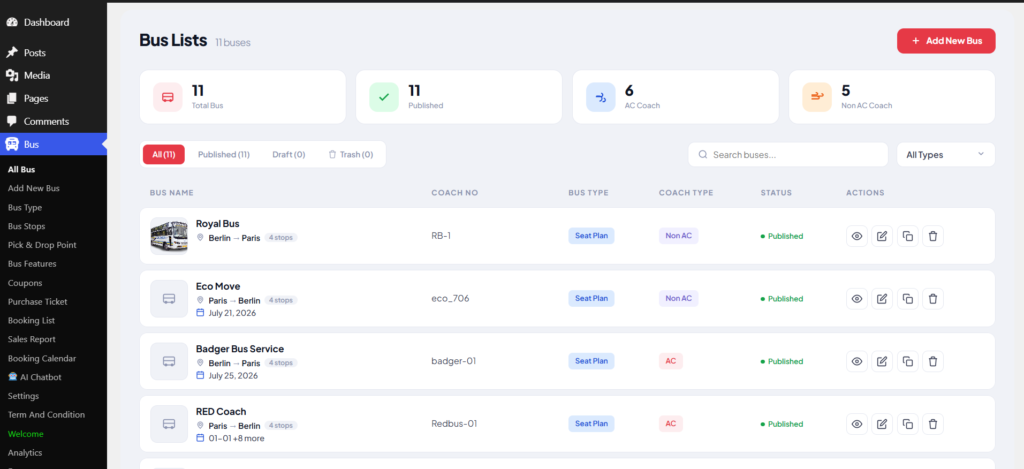The height and width of the screenshot is (469, 1024).
Task: Duplicate the RED Coach entry
Action: [908, 424]
